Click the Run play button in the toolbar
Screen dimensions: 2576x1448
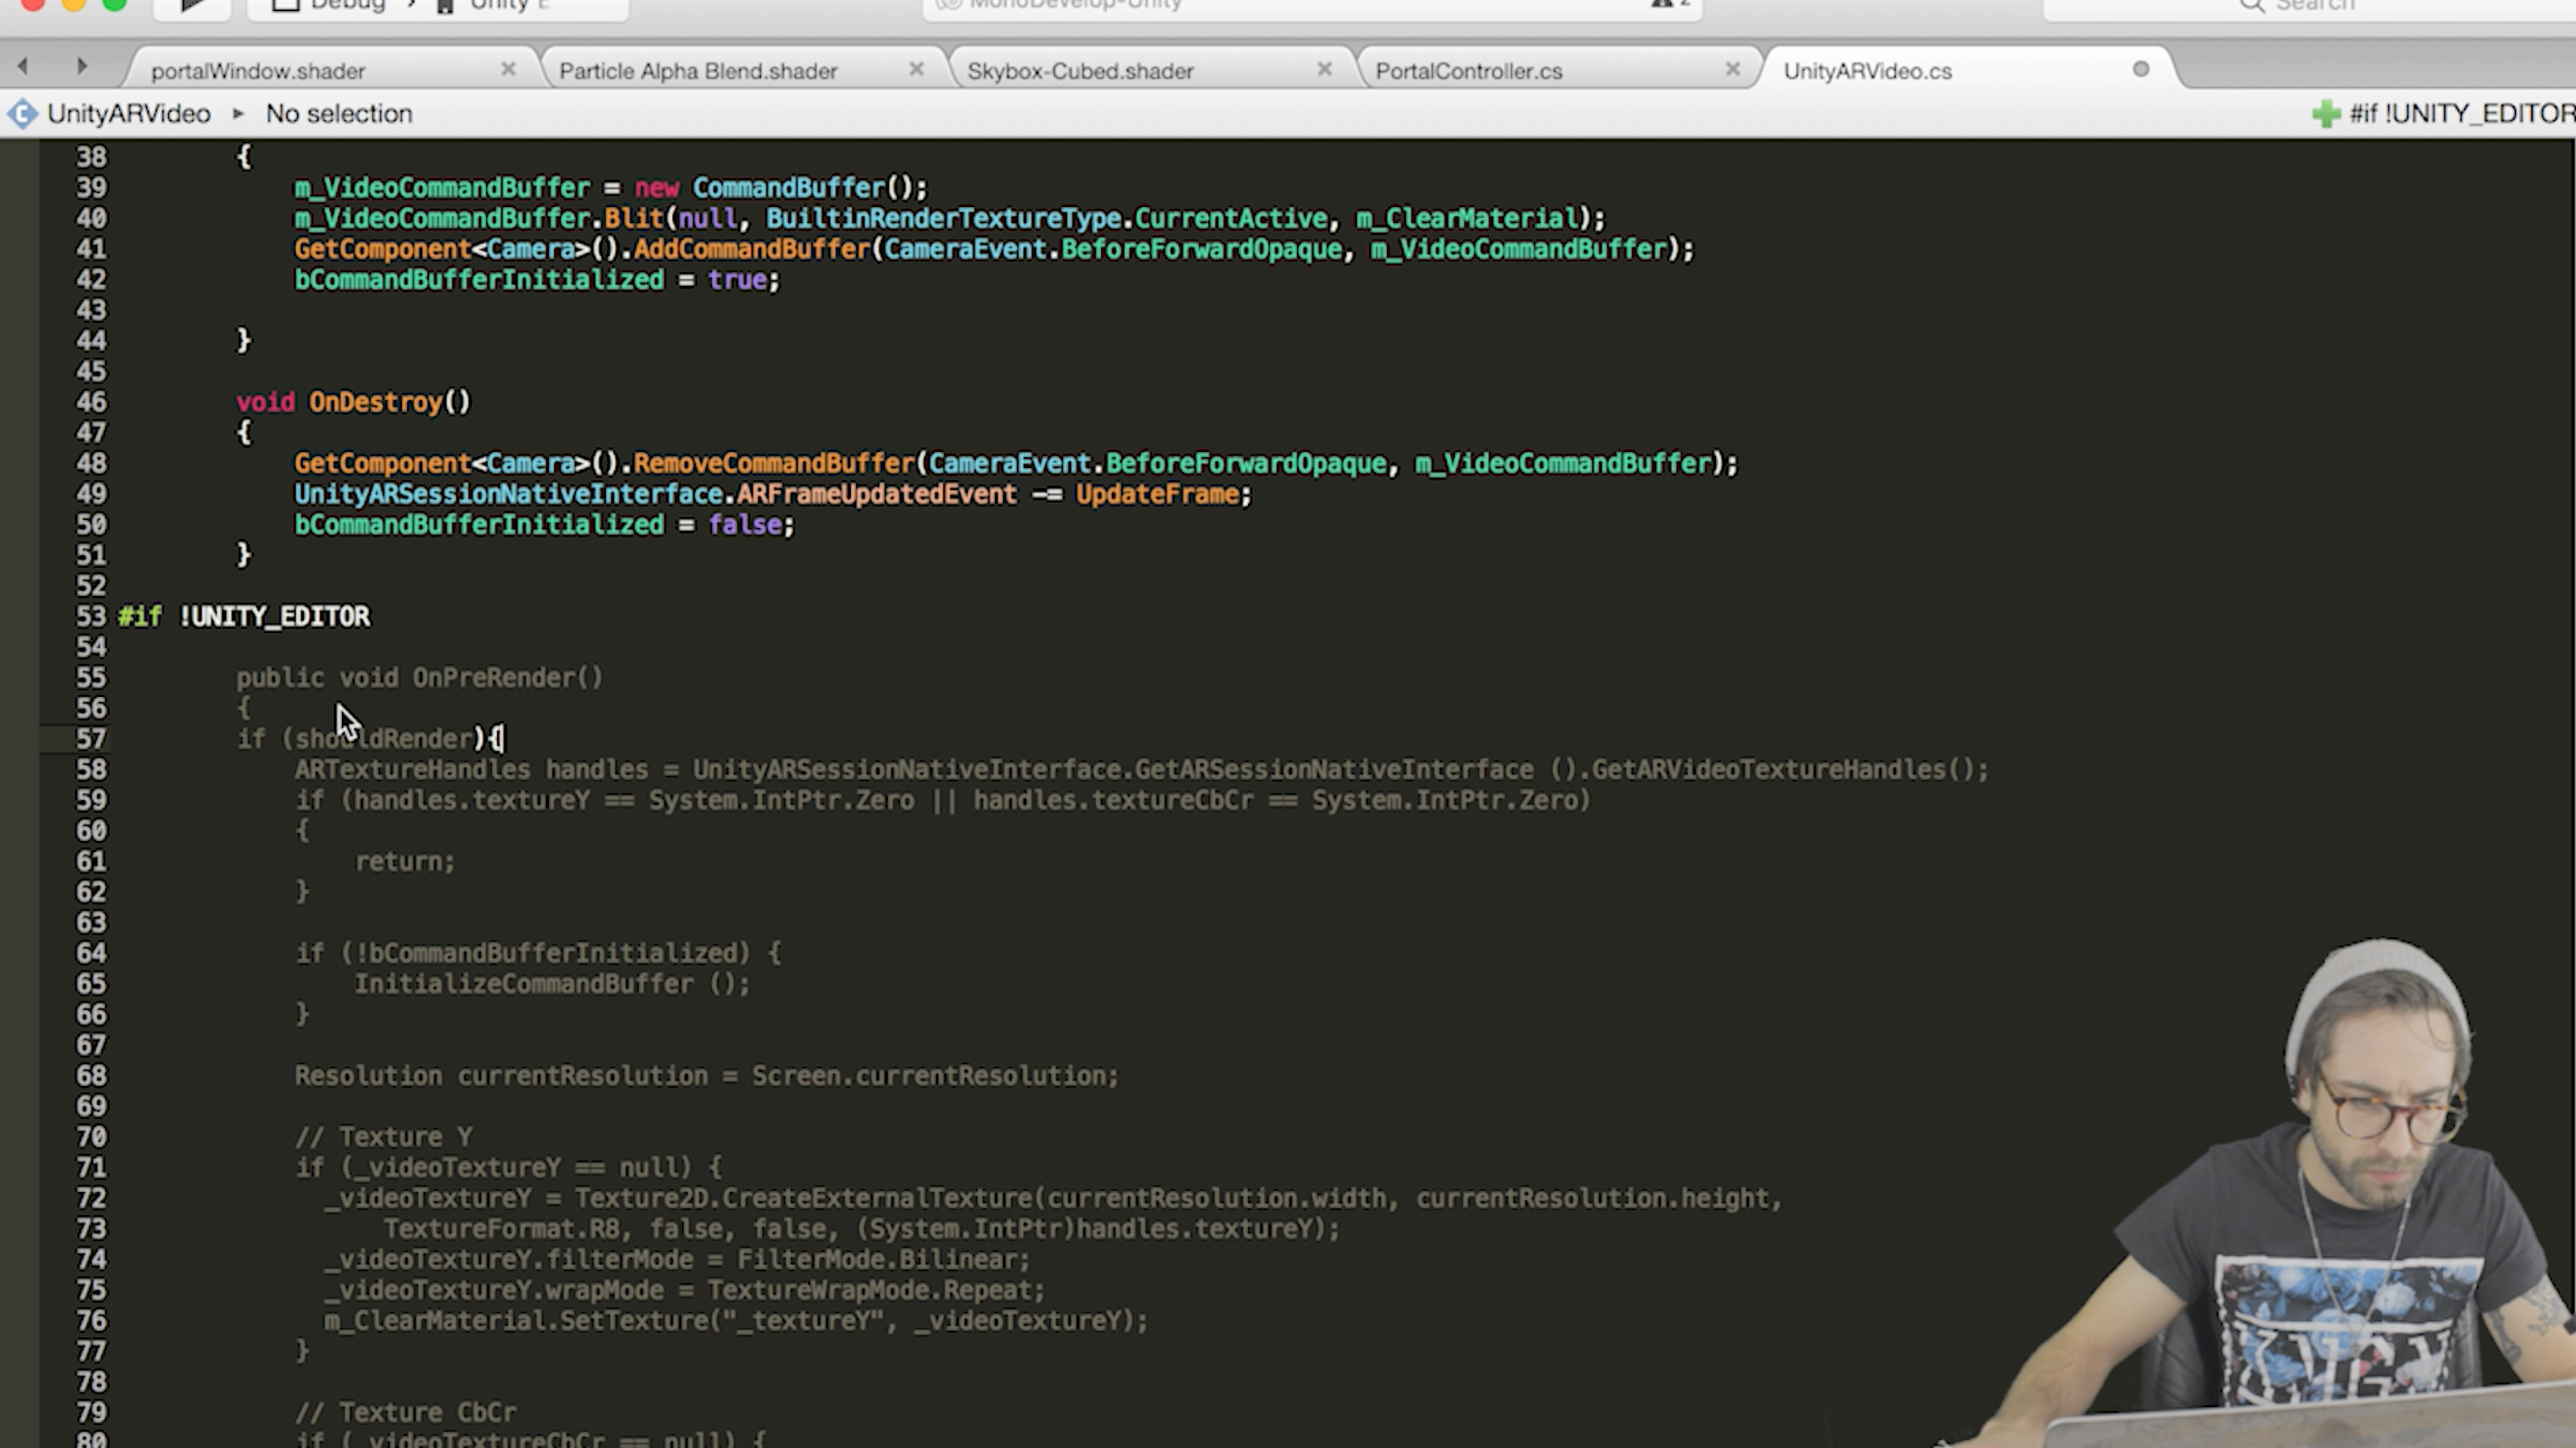pyautogui.click(x=193, y=6)
